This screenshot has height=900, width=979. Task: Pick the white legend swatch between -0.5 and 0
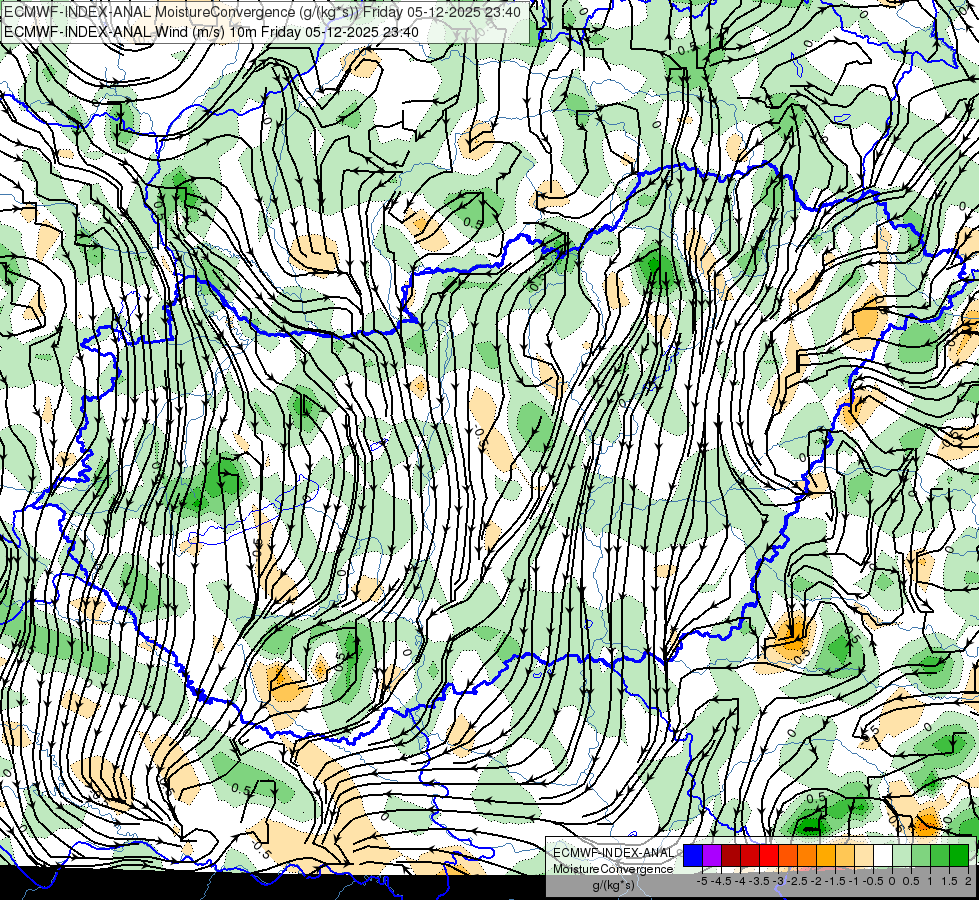(883, 856)
